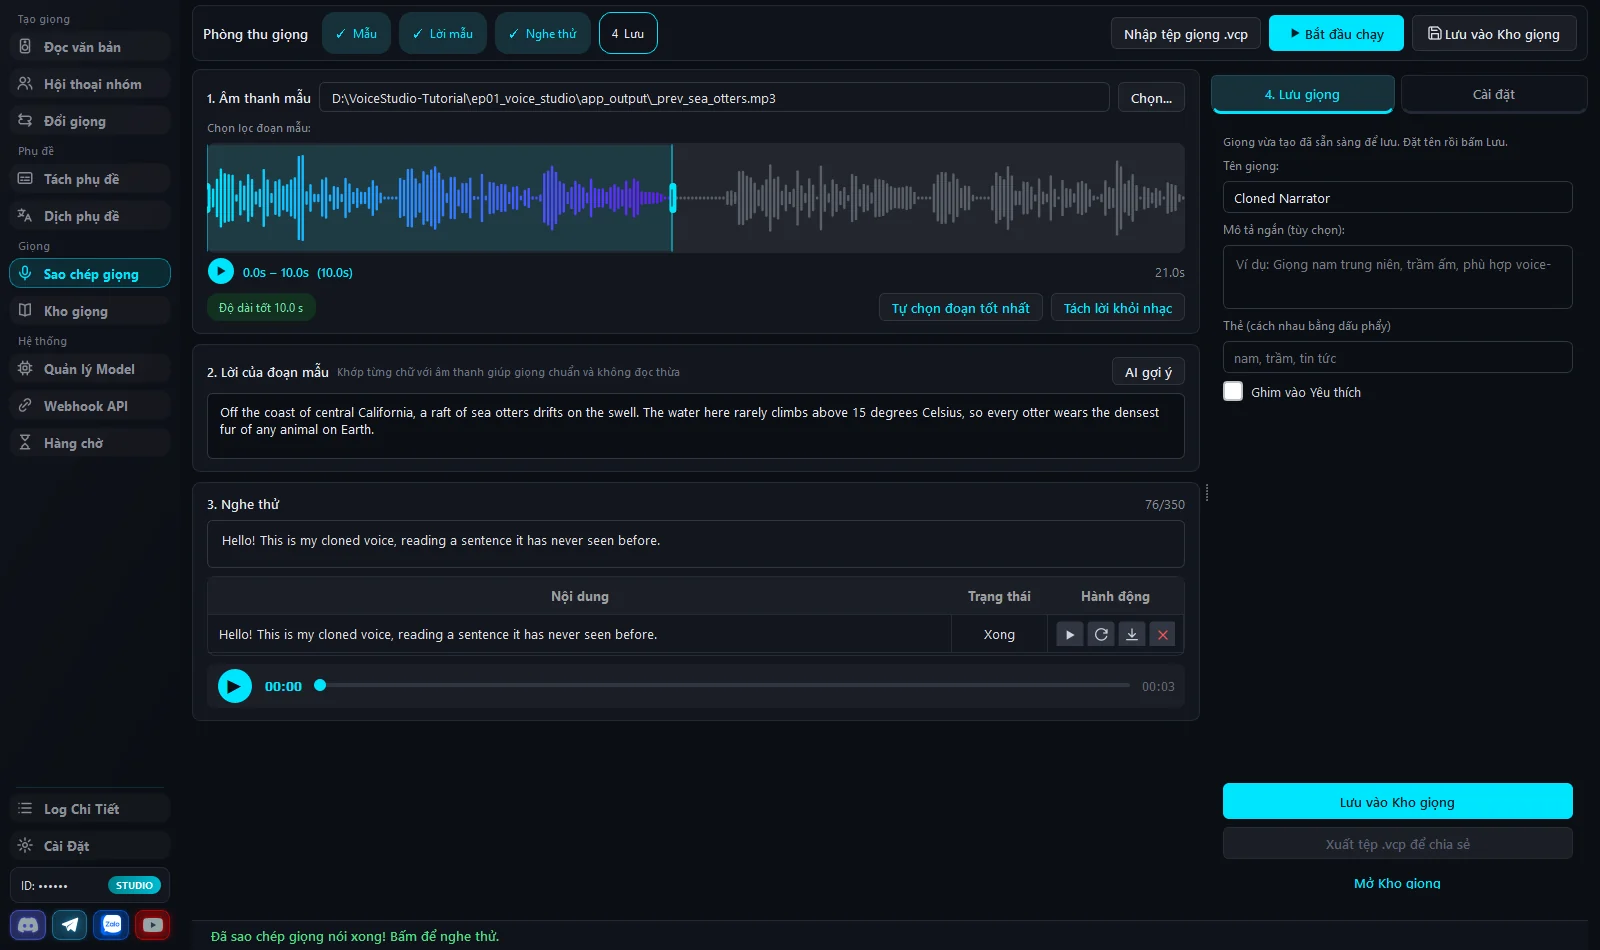The height and width of the screenshot is (950, 1600).
Task: Click Chọn... to browse sample audio
Action: tap(1151, 97)
